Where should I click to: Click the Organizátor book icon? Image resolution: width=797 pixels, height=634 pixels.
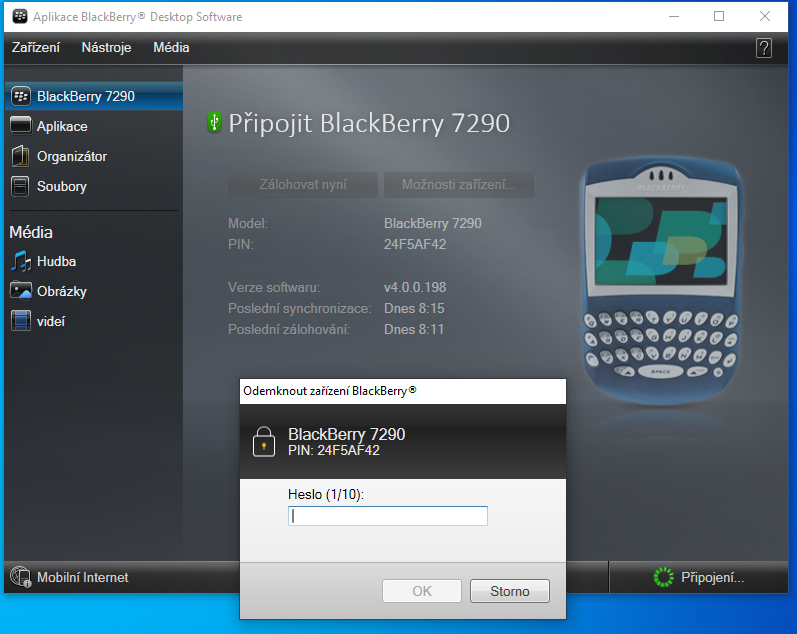tap(20, 156)
